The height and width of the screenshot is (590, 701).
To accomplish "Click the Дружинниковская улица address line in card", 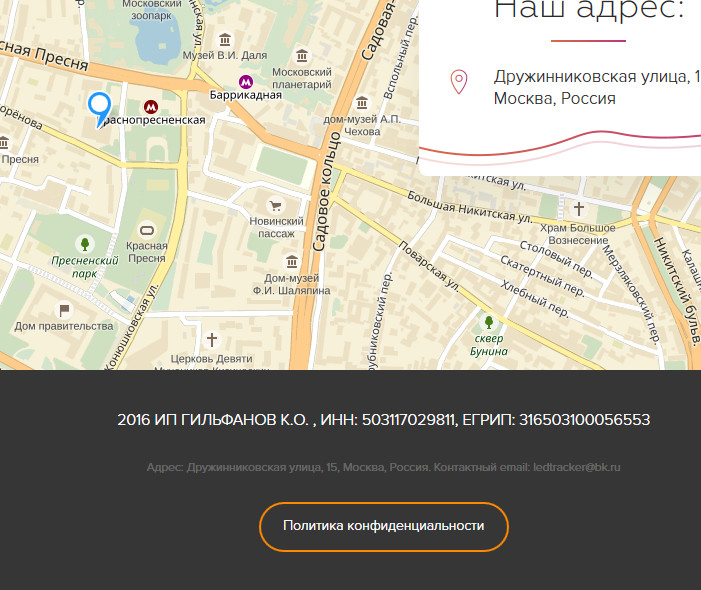I will pos(597,77).
